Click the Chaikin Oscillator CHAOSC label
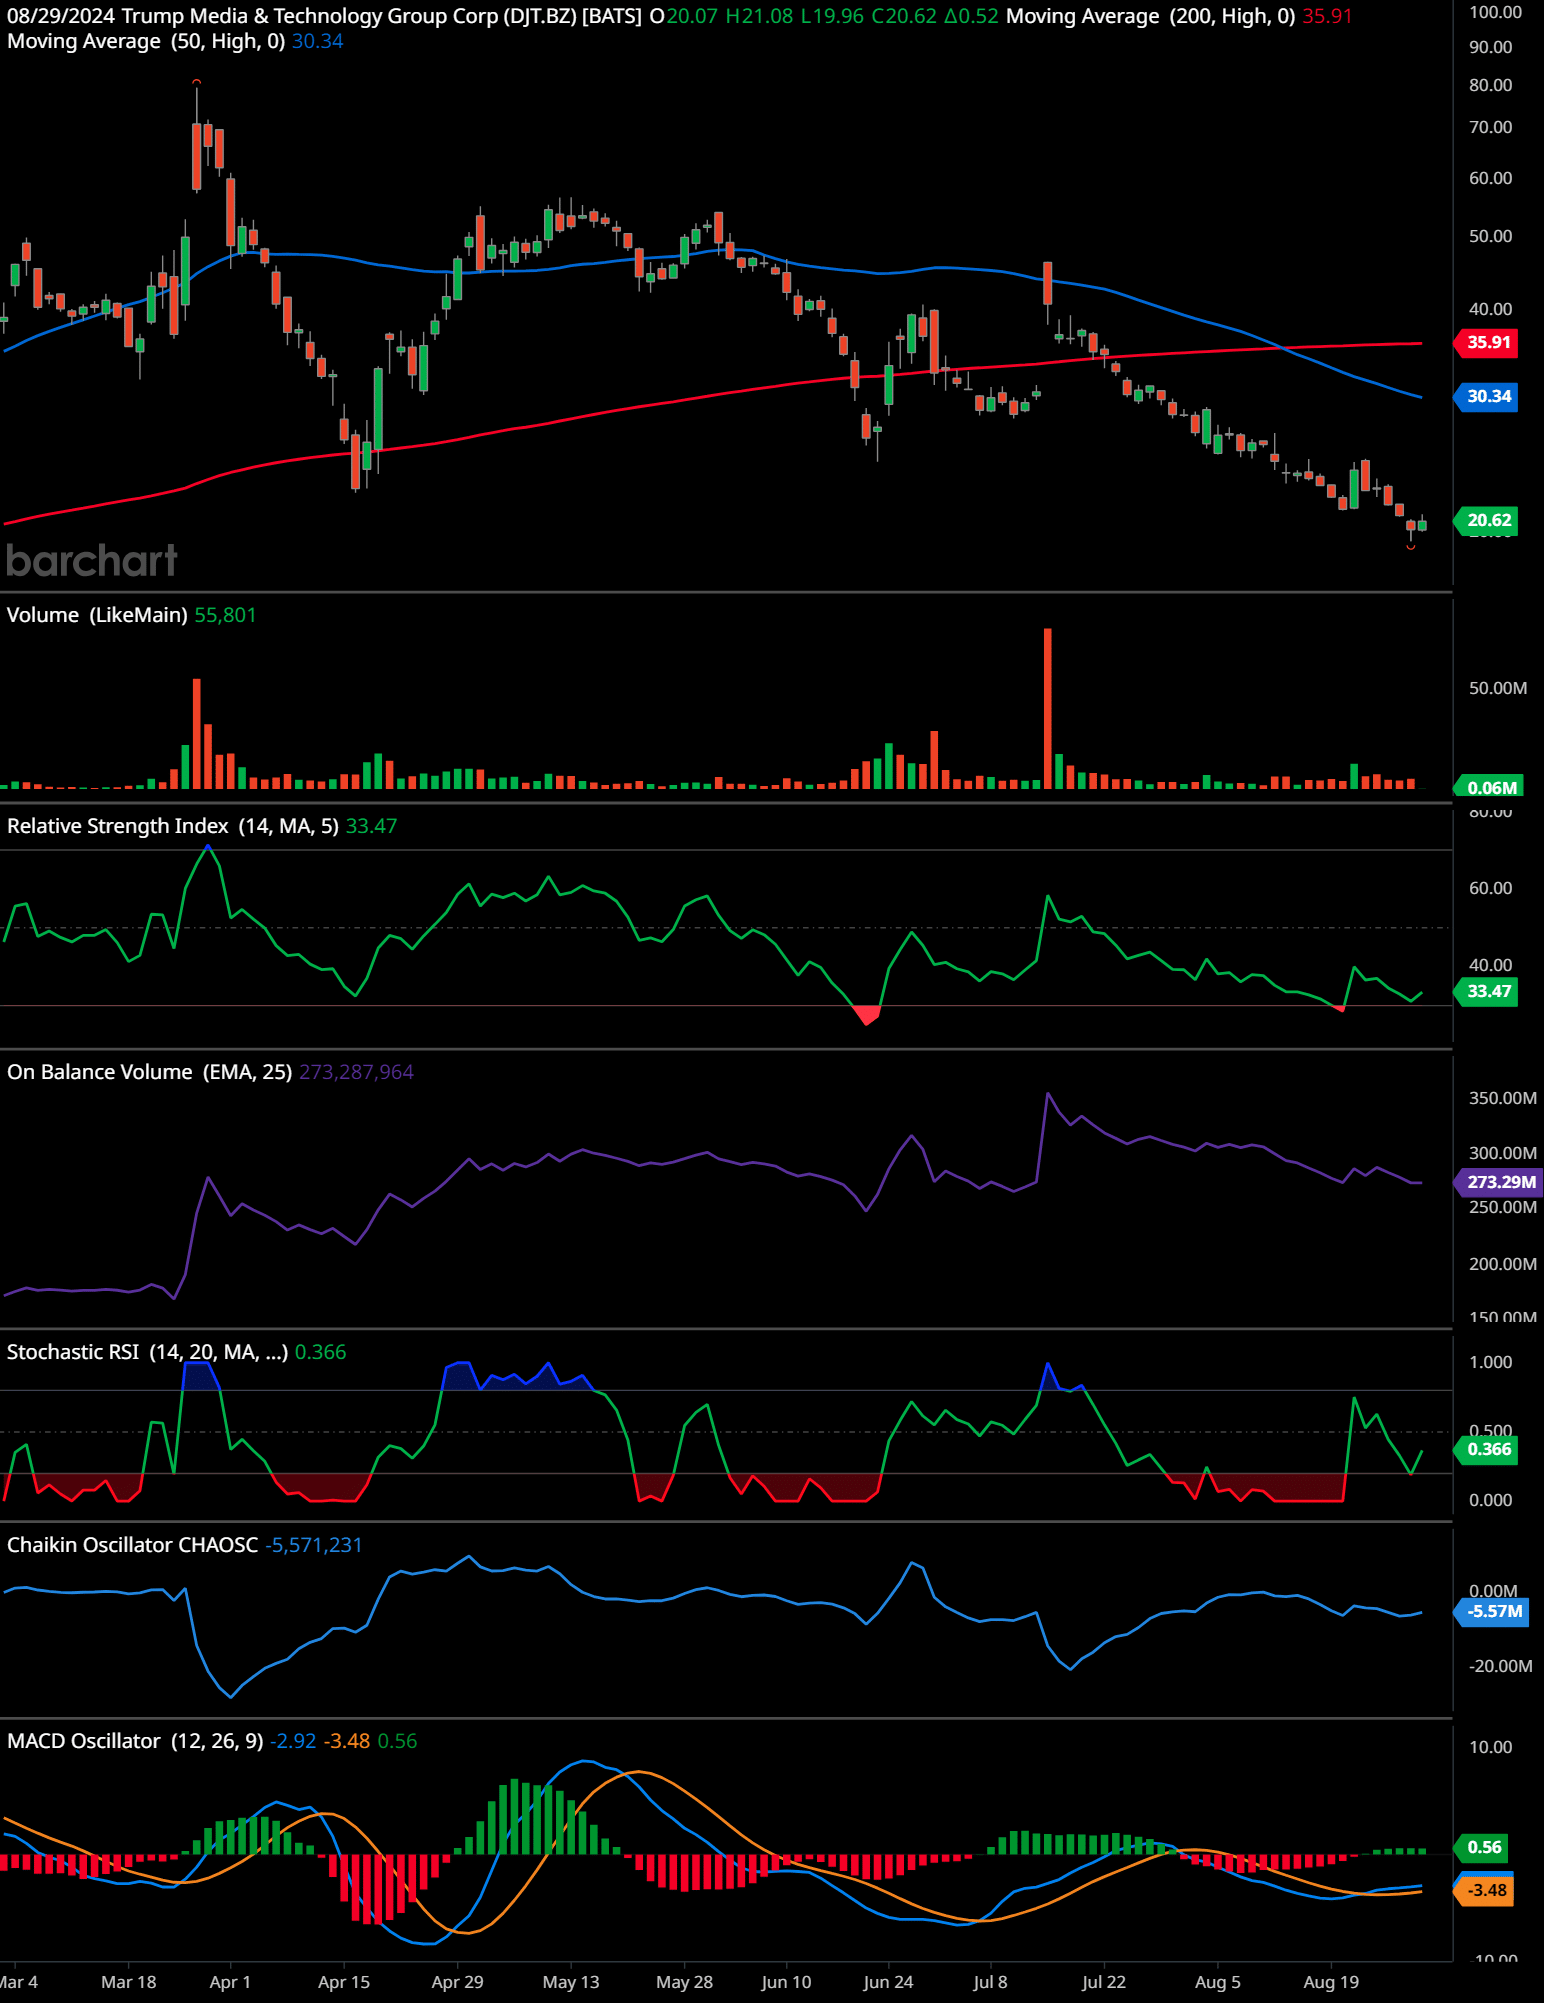 pos(132,1545)
